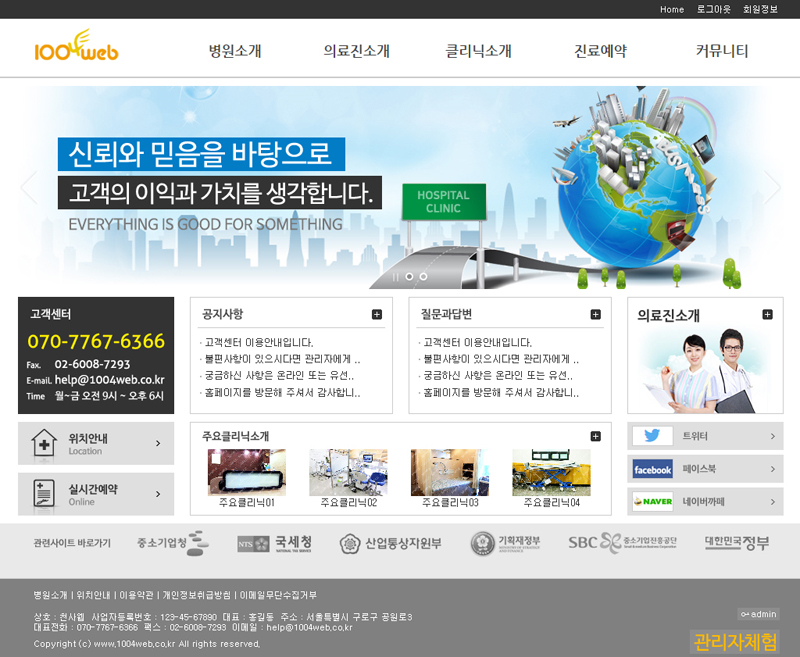Open the 커뮤니티 main menu item
The height and width of the screenshot is (657, 800).
click(722, 51)
